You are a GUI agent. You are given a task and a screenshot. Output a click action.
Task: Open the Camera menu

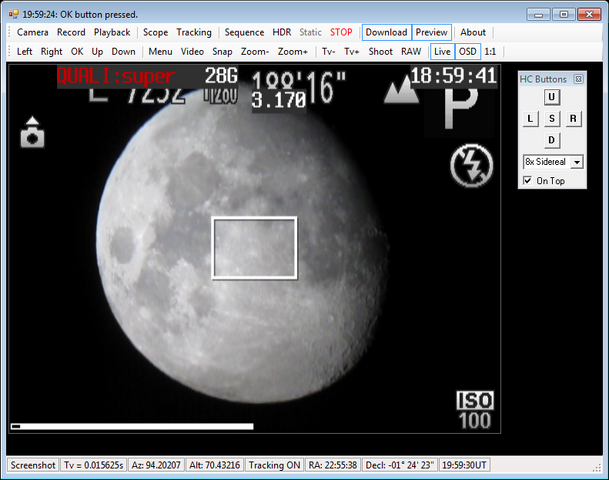[x=33, y=32]
